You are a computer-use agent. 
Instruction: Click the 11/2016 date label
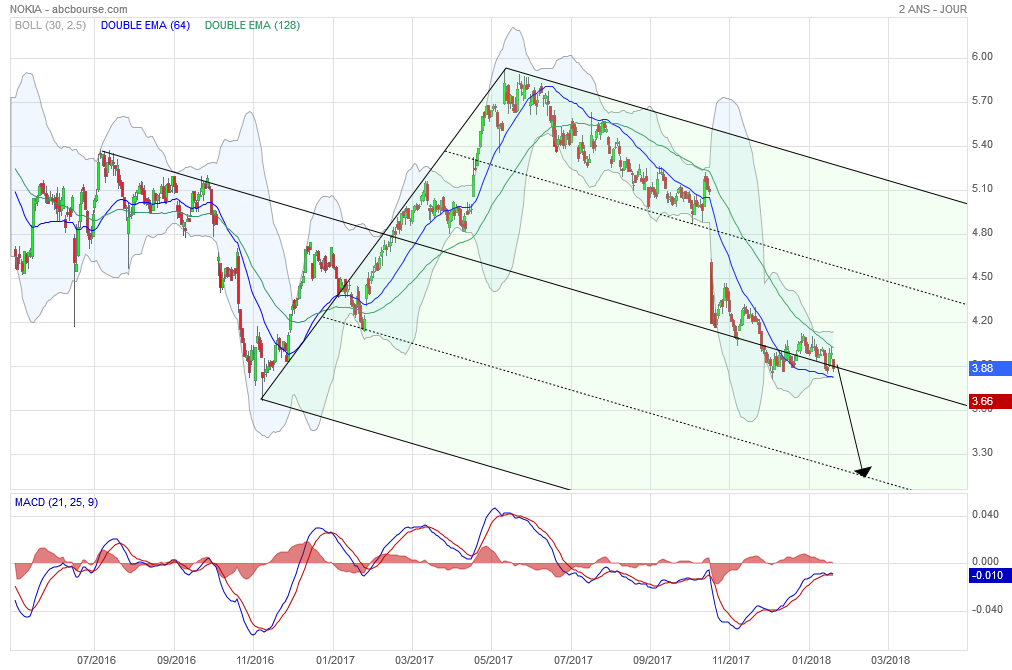point(254,660)
